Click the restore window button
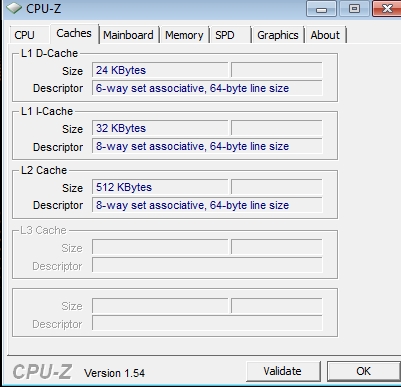401x387 pixels. click(x=354, y=9)
